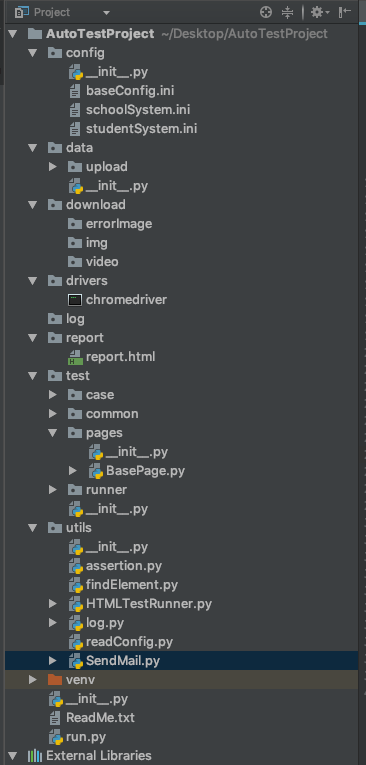This screenshot has height=765, width=366.
Task: Select the chromedriver executable file icon
Action: 75,300
